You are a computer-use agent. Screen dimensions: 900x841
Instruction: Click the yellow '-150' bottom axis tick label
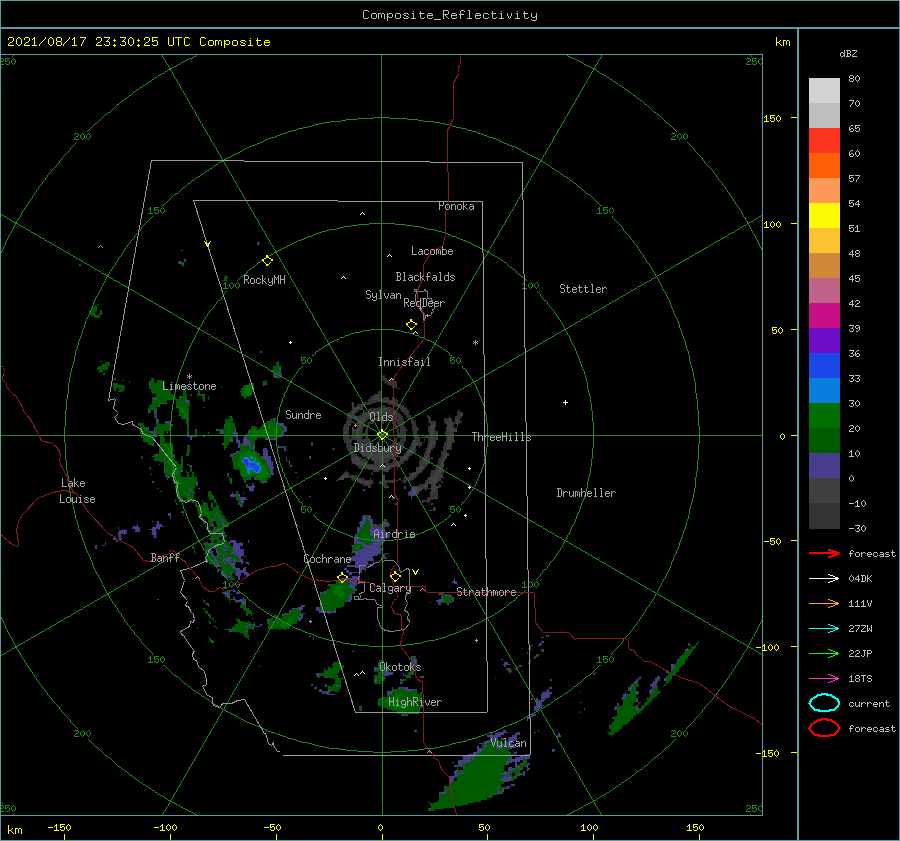tap(59, 827)
